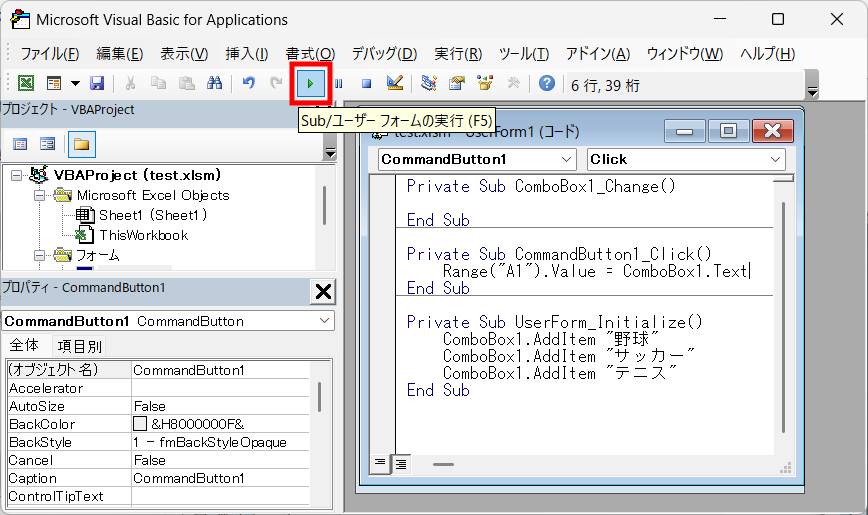Collapse the フォーム folder node
The image size is (868, 515).
[x=39, y=256]
